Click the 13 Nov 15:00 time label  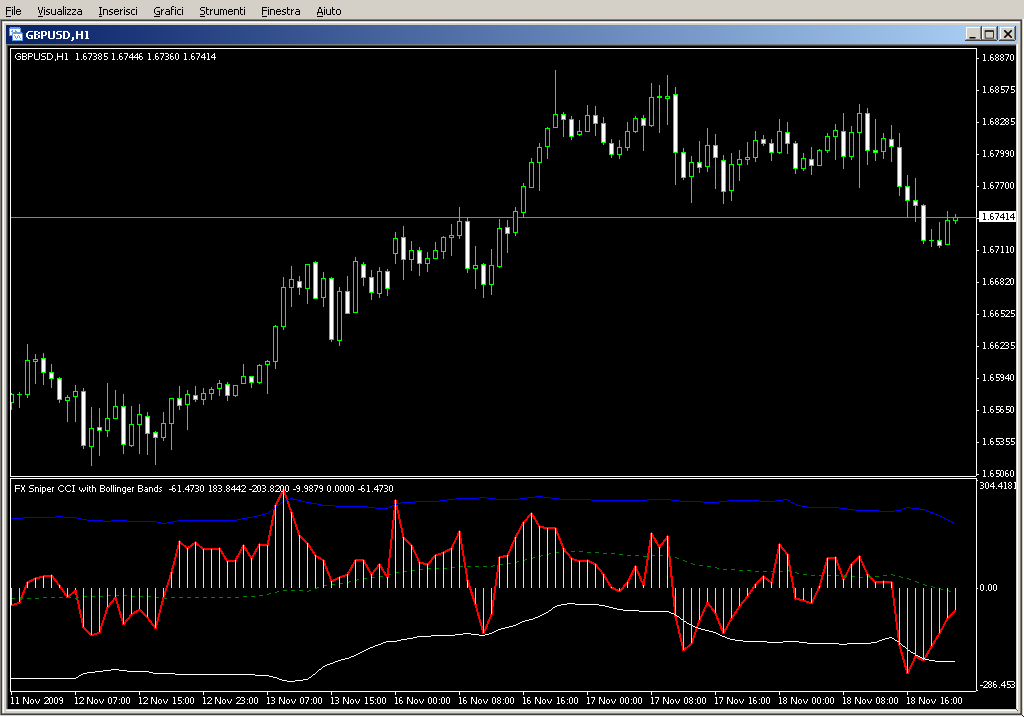[x=358, y=701]
